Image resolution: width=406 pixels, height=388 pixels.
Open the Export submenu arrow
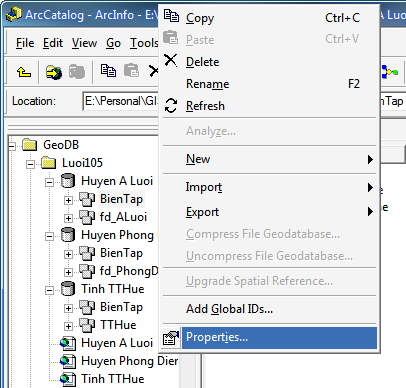click(370, 211)
